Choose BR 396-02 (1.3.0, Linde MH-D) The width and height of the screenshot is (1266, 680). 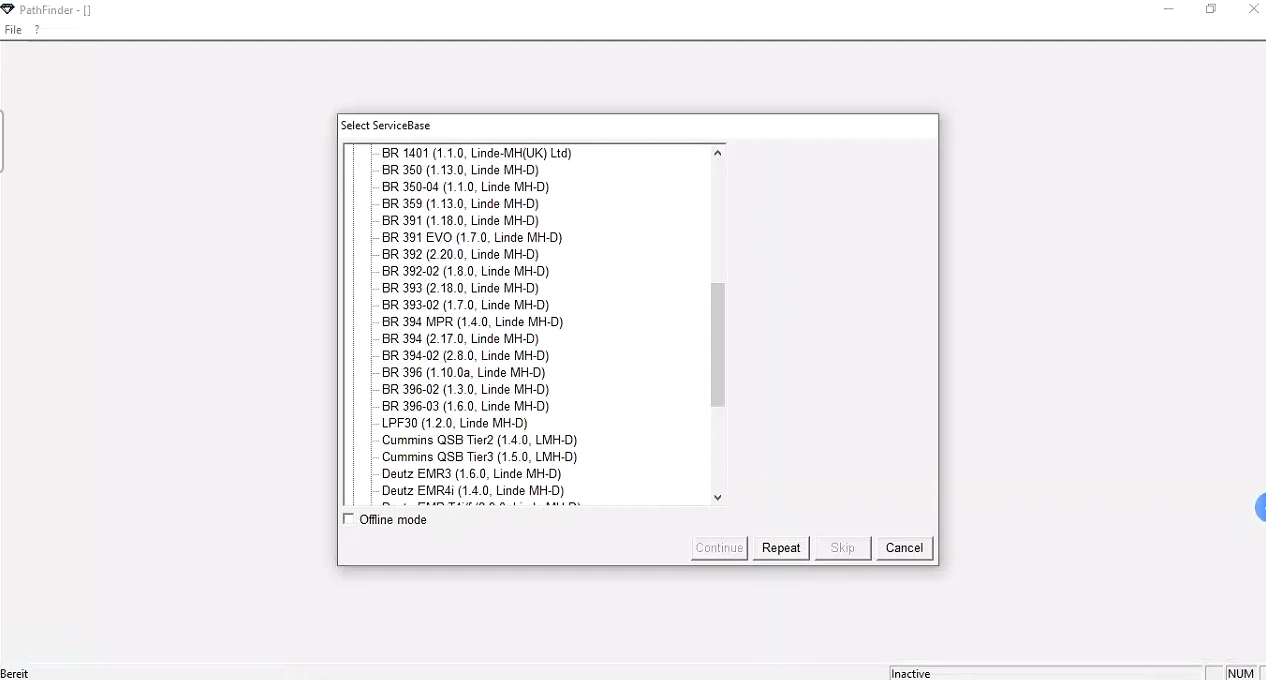point(465,390)
